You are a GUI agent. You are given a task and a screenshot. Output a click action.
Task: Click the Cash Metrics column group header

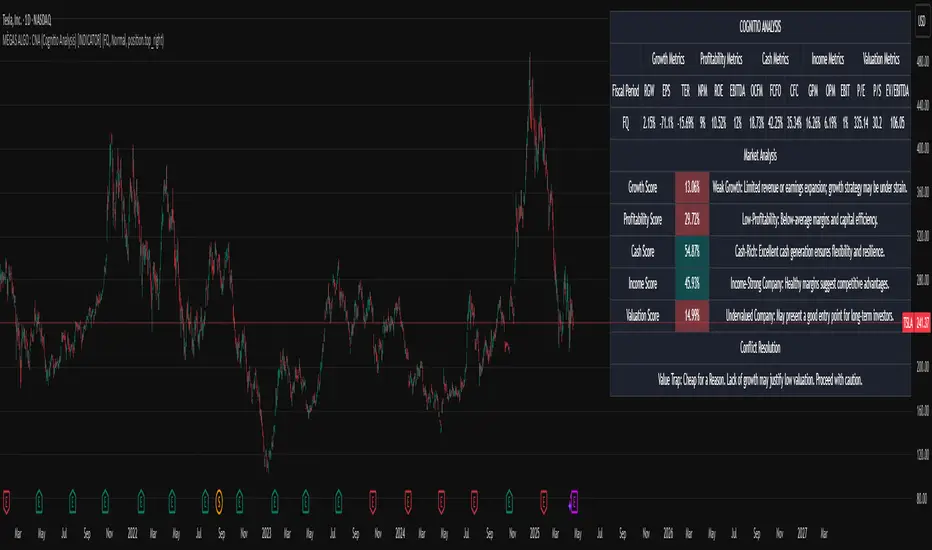(775, 59)
